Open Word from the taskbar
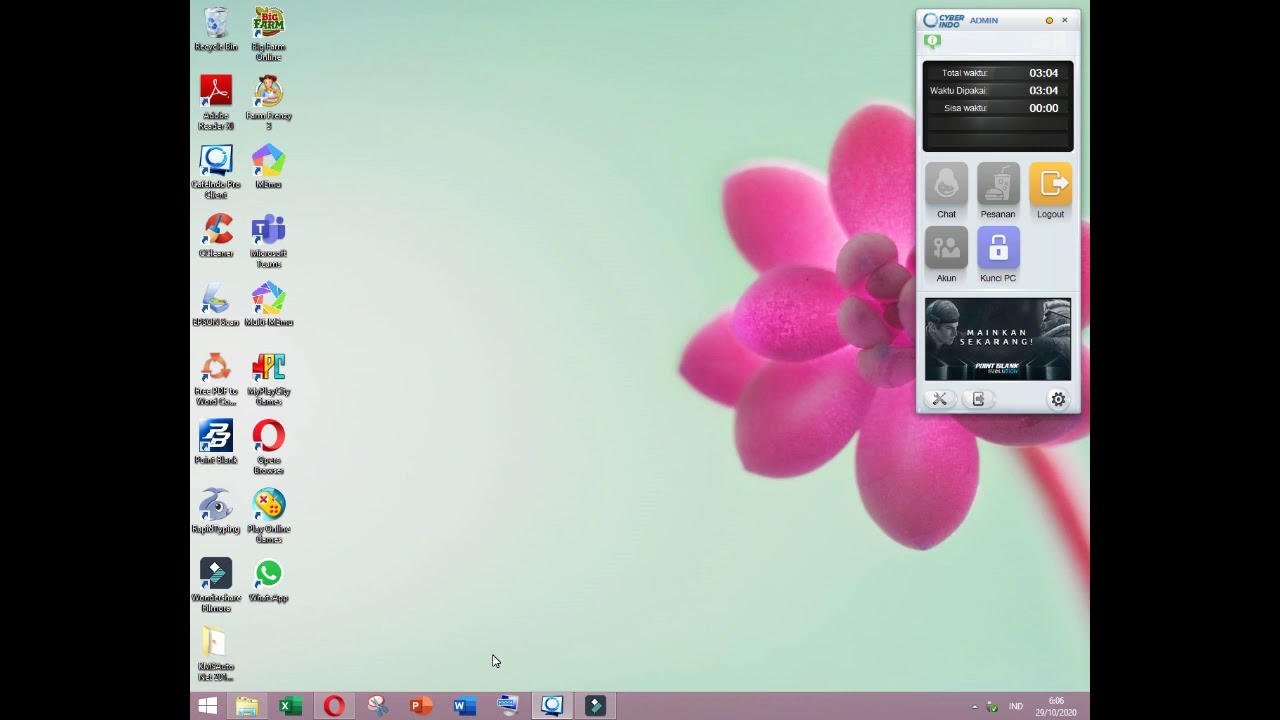The height and width of the screenshot is (720, 1280). 464,706
